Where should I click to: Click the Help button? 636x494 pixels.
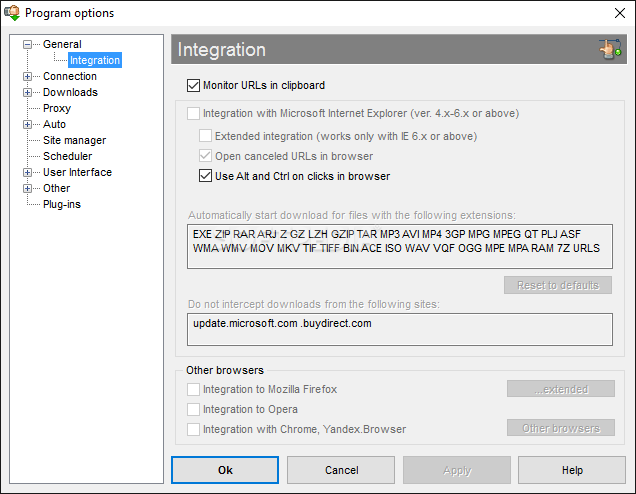point(572,470)
